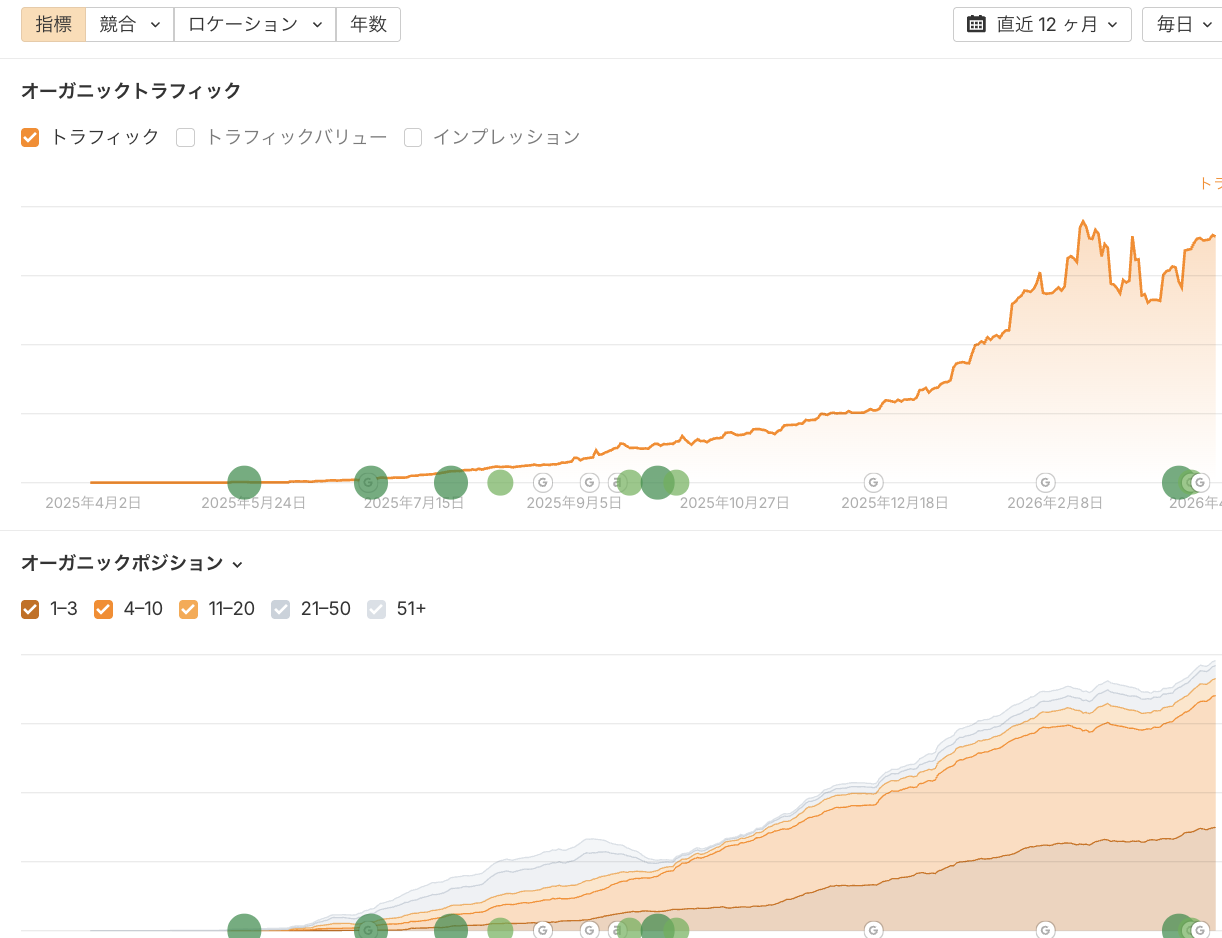Click Google icon near February in positions chart
Viewport: 1222px width, 938px height.
pyautogui.click(x=1045, y=930)
